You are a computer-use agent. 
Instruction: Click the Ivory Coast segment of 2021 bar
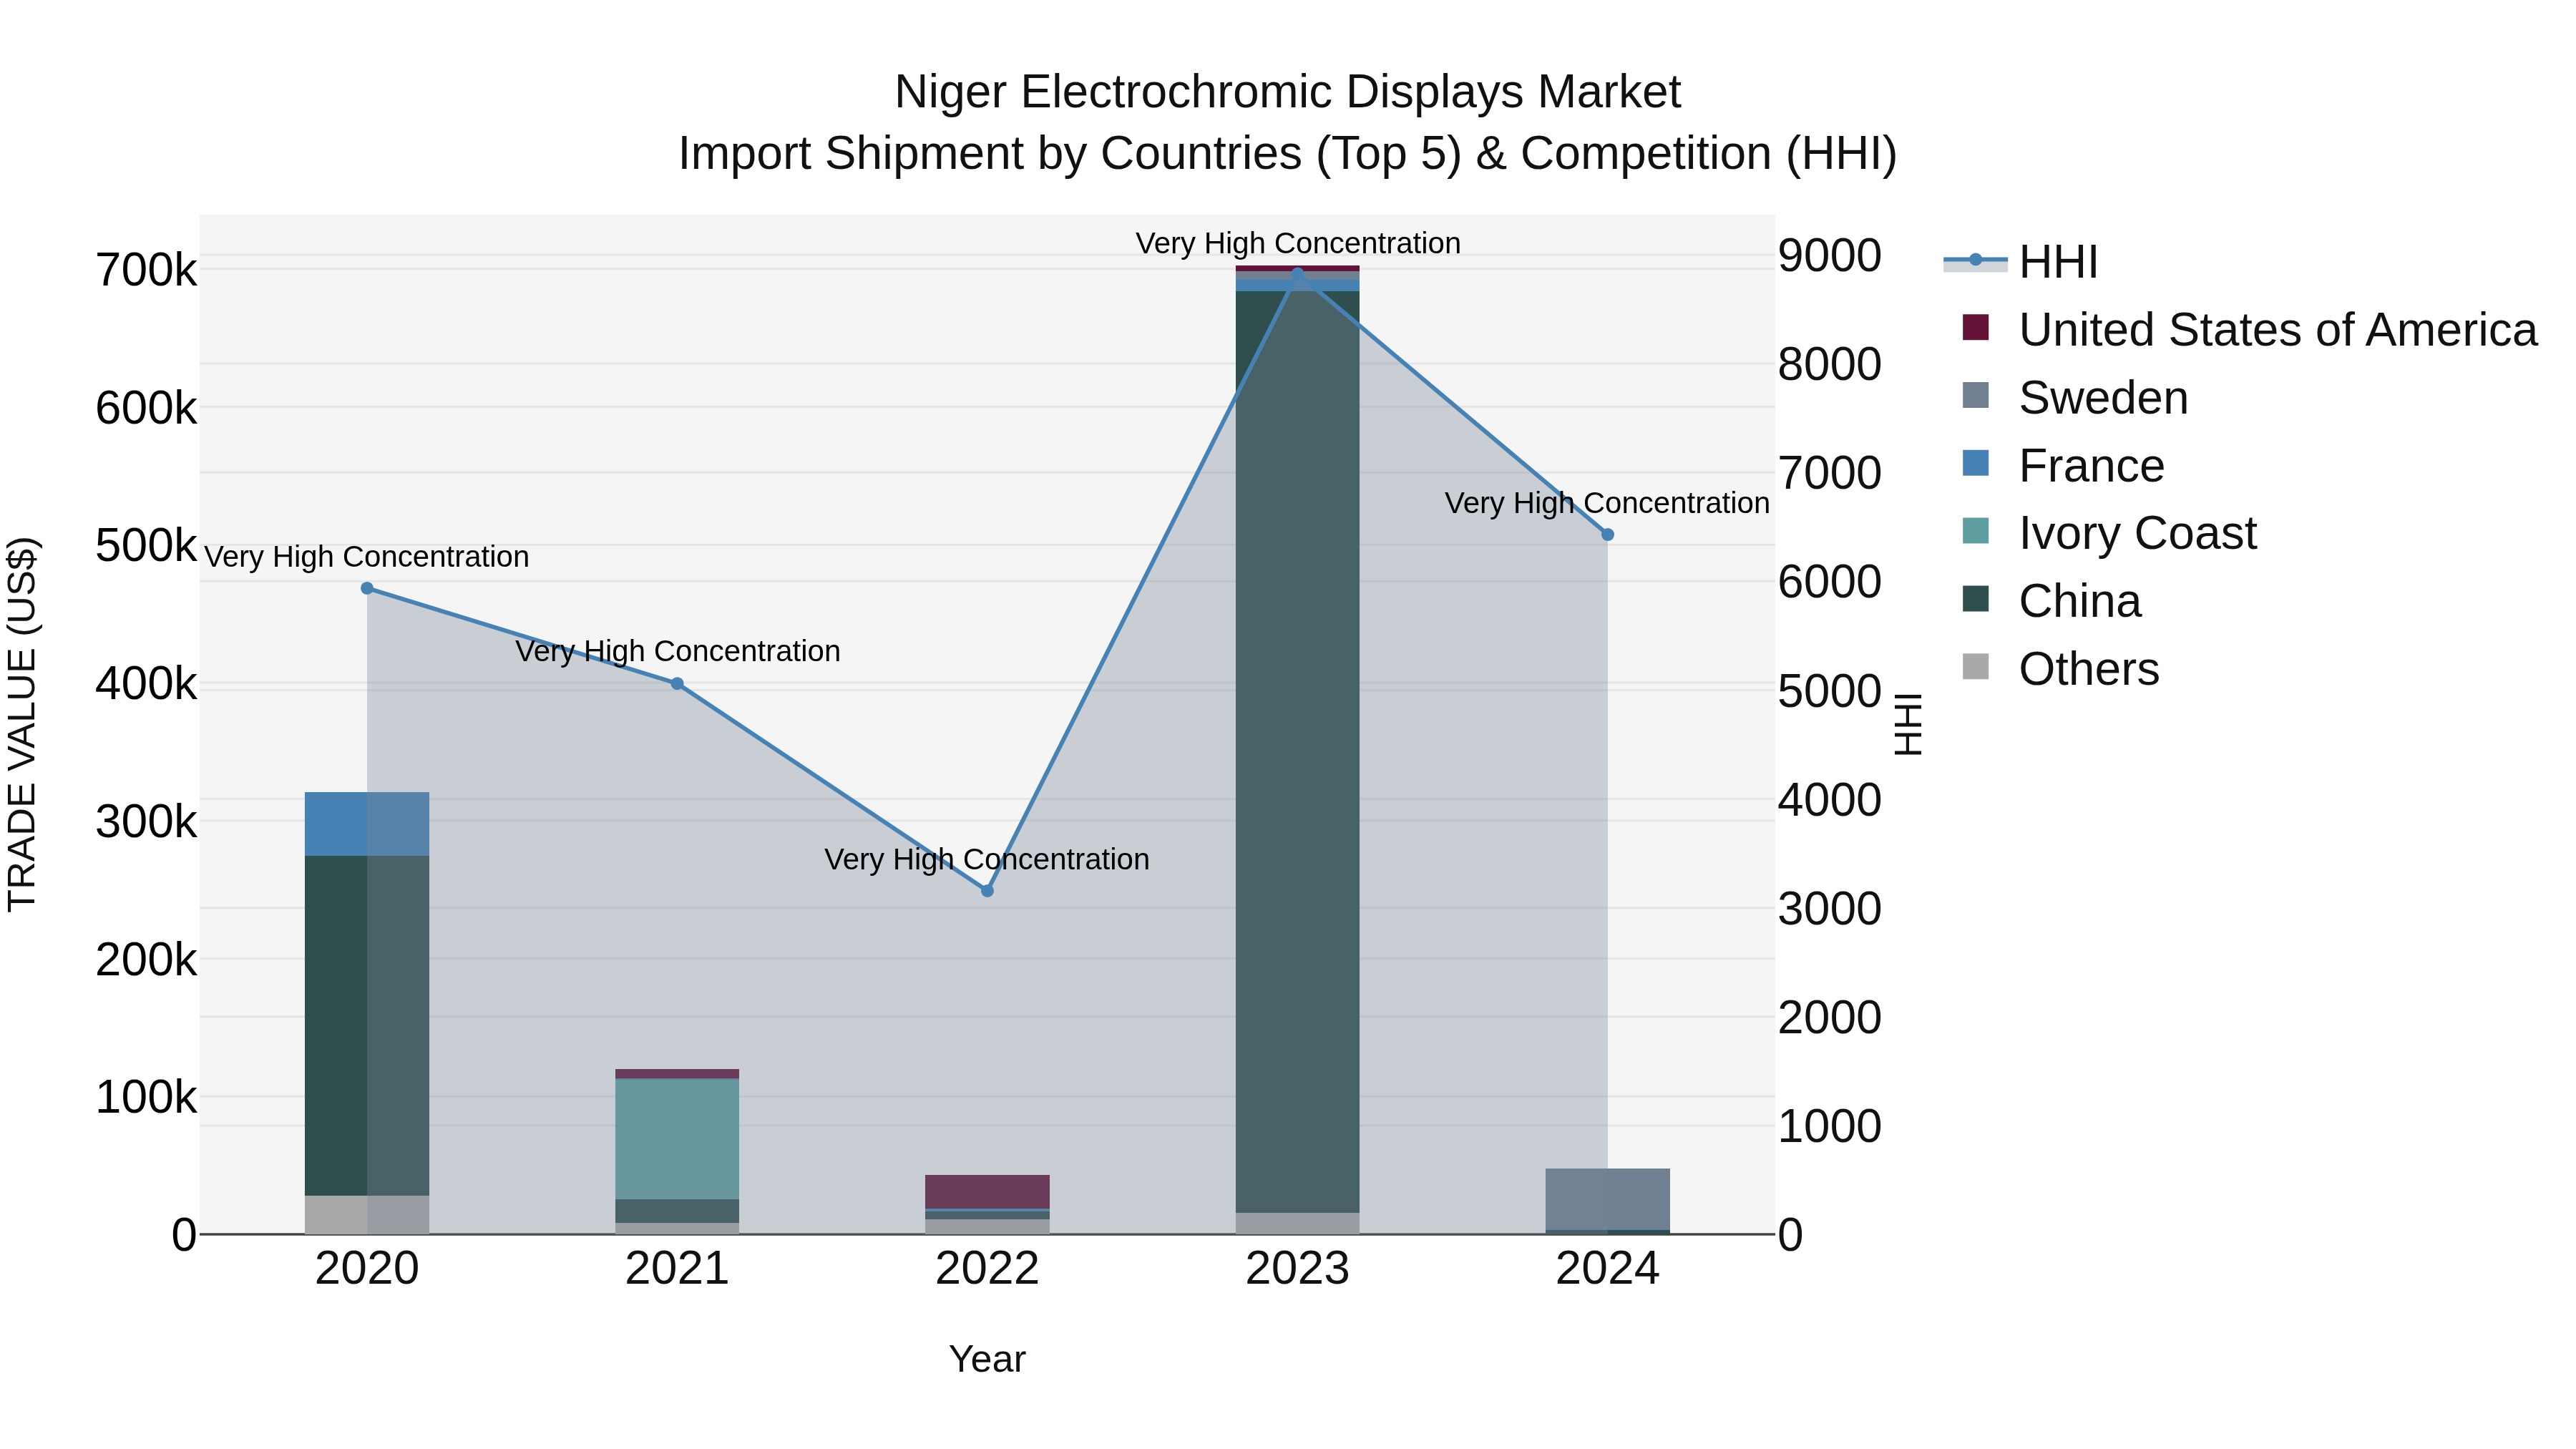pos(677,1139)
